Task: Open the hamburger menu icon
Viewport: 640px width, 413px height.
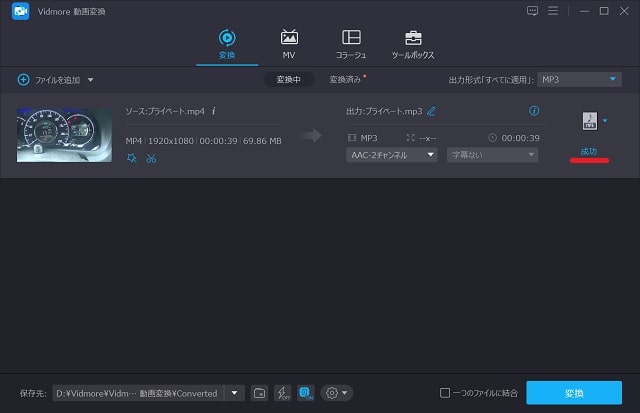Action: (x=553, y=11)
